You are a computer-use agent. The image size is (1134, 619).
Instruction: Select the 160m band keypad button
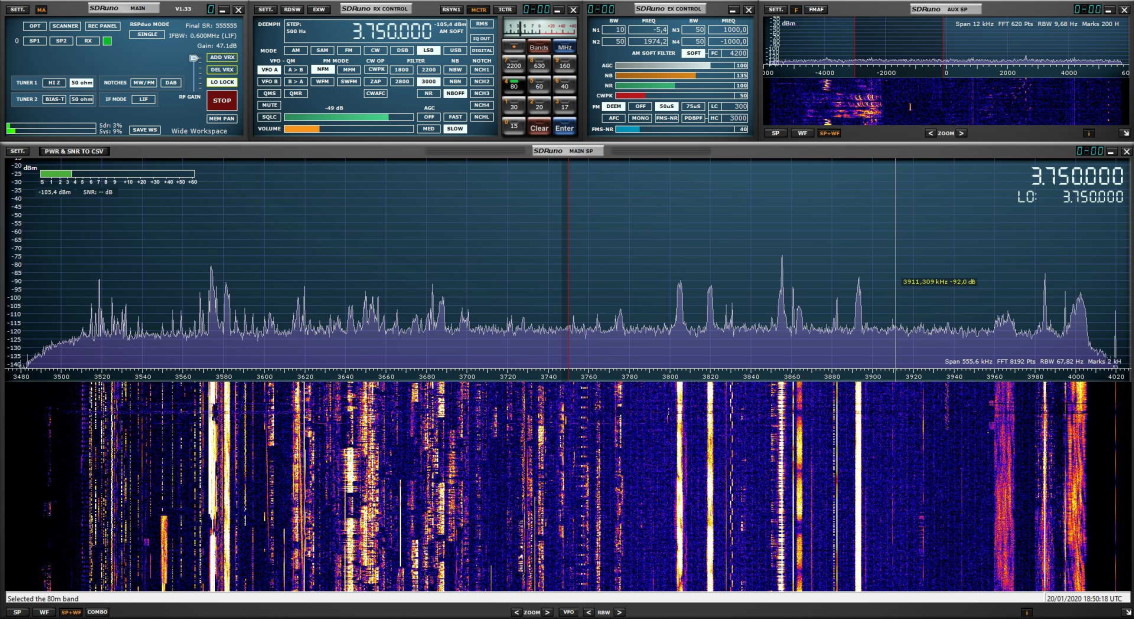point(564,65)
